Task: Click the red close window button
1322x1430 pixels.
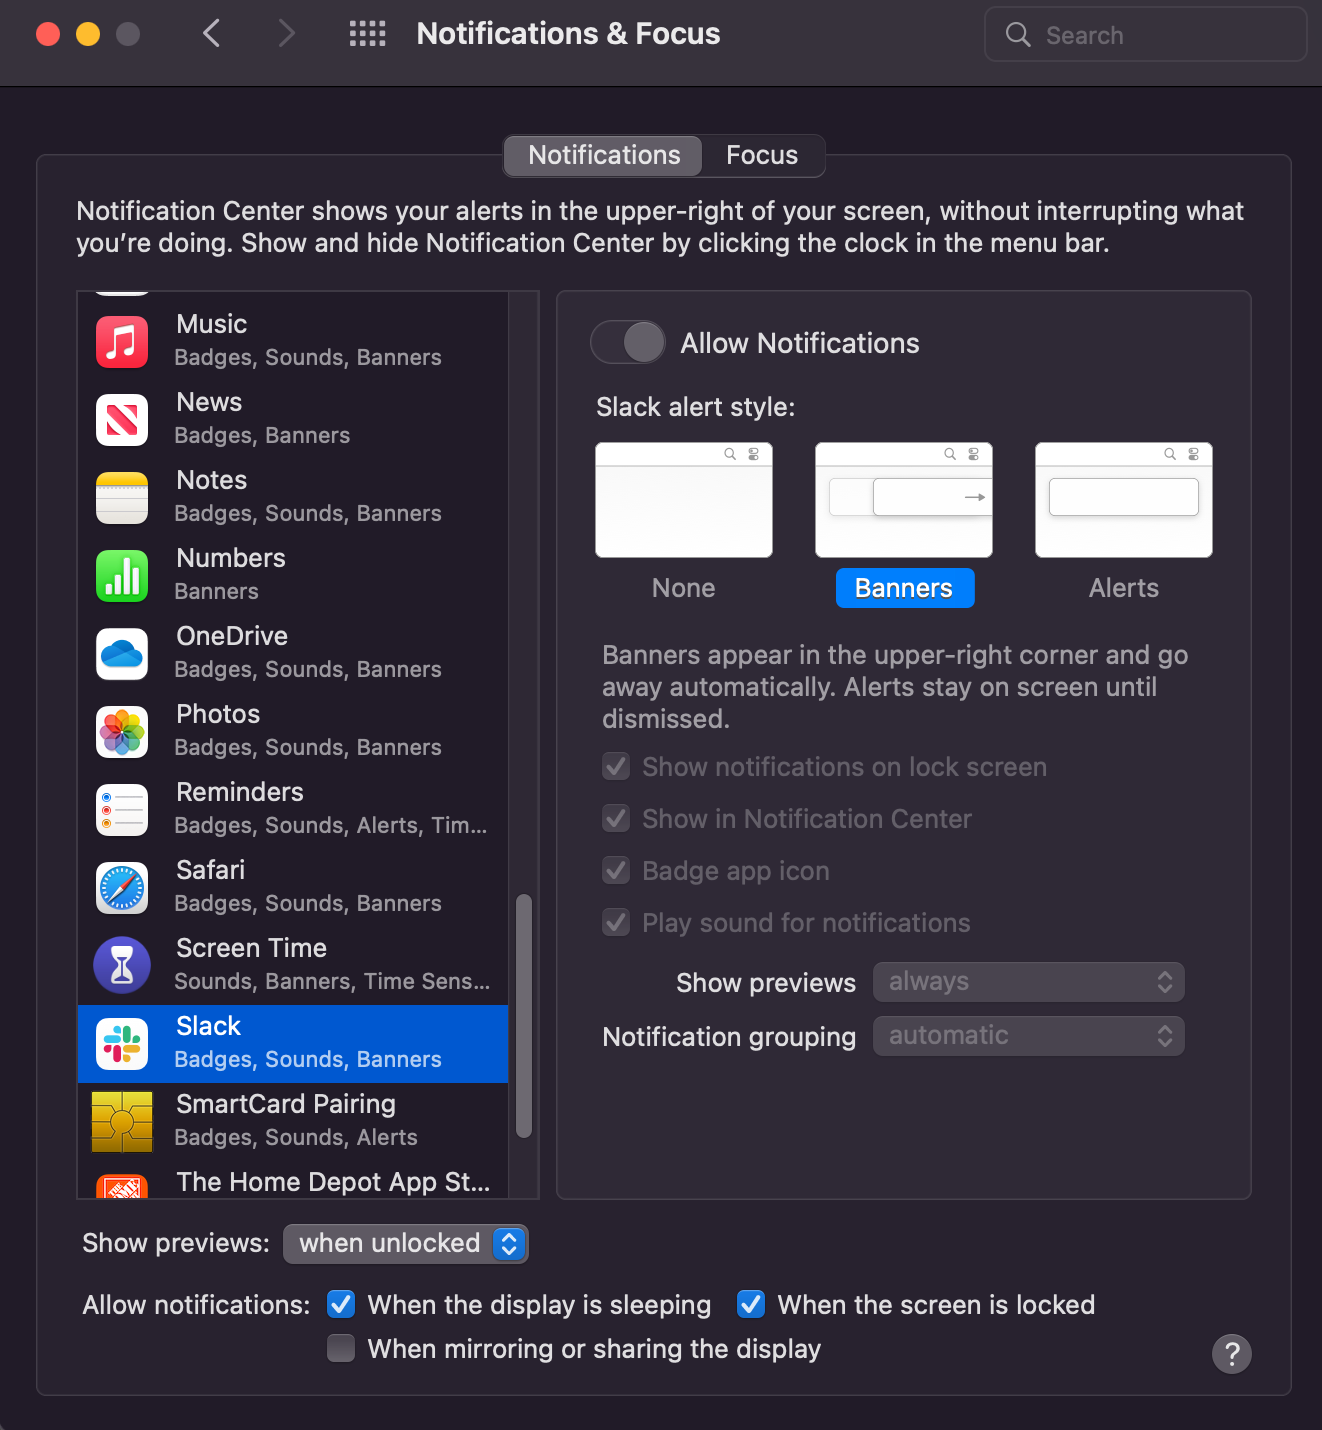Action: point(48,34)
